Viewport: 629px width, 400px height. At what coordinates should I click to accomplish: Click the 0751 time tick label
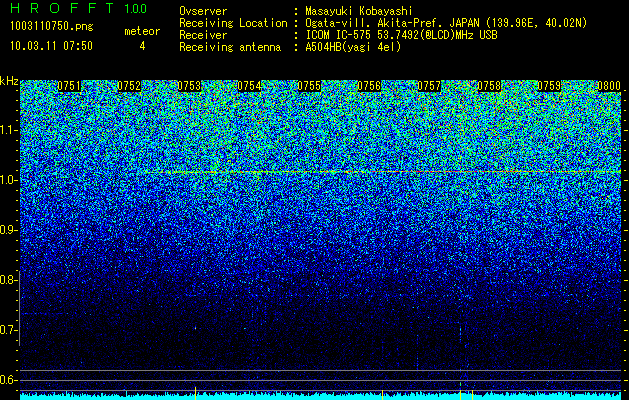pyautogui.click(x=69, y=86)
